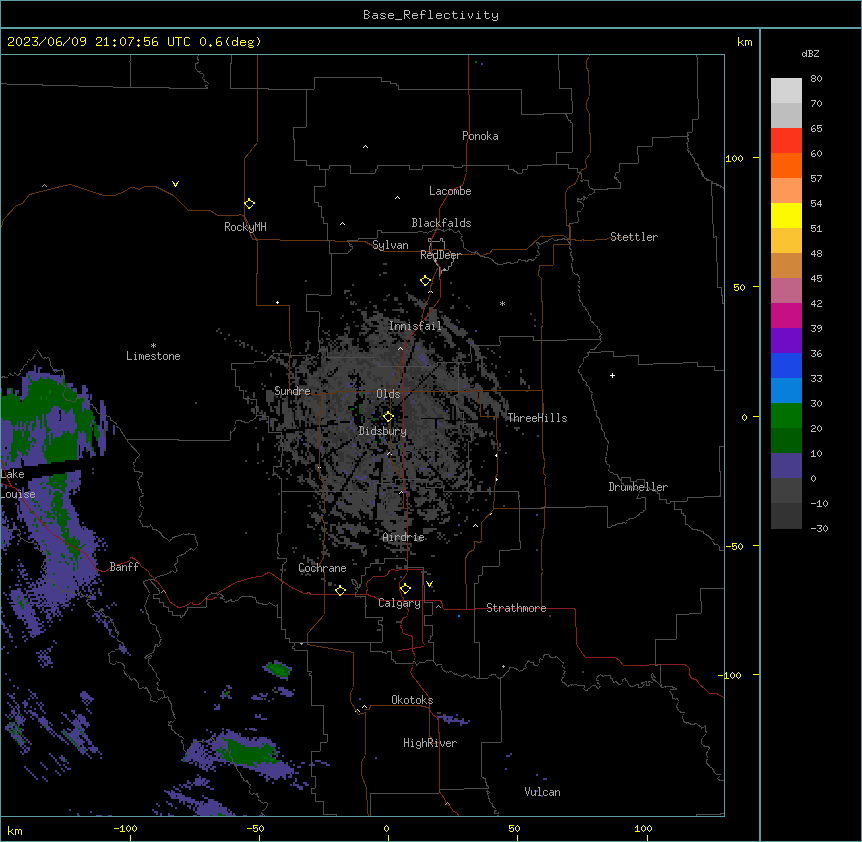Pick the bright yellow swatch below 54
Screen dimensions: 862x842
click(x=786, y=215)
